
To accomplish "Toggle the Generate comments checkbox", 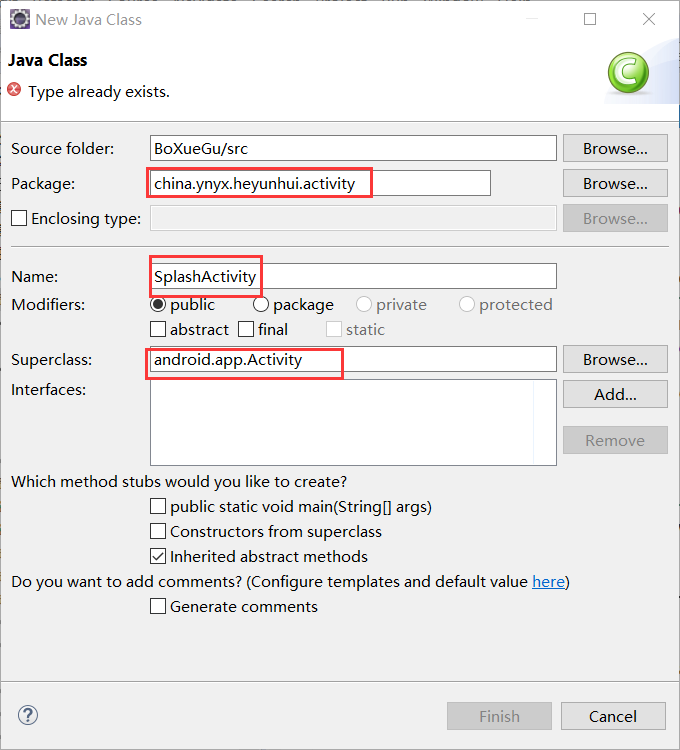I will point(158,606).
